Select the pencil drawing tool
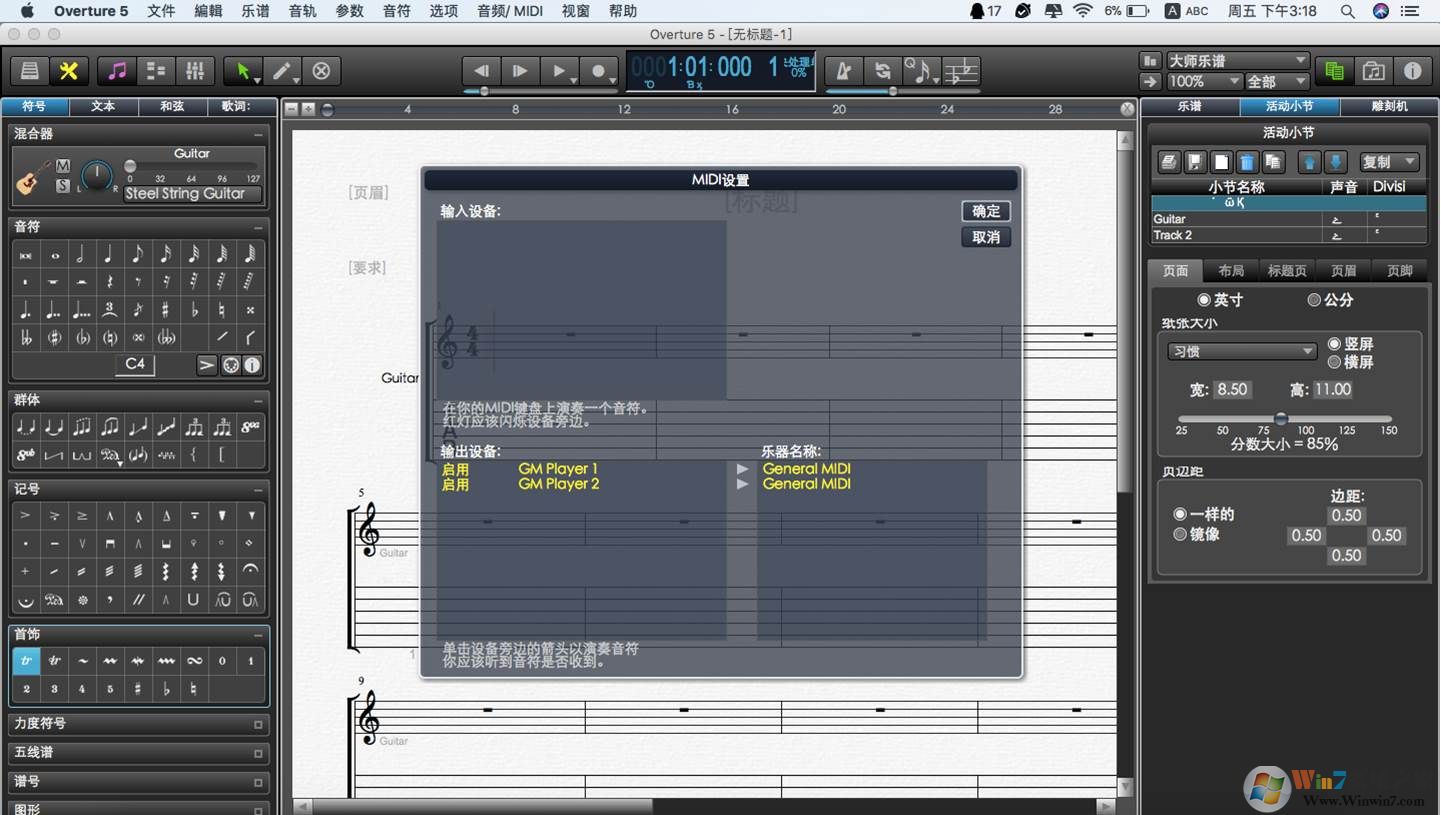The image size is (1441, 815). point(282,71)
